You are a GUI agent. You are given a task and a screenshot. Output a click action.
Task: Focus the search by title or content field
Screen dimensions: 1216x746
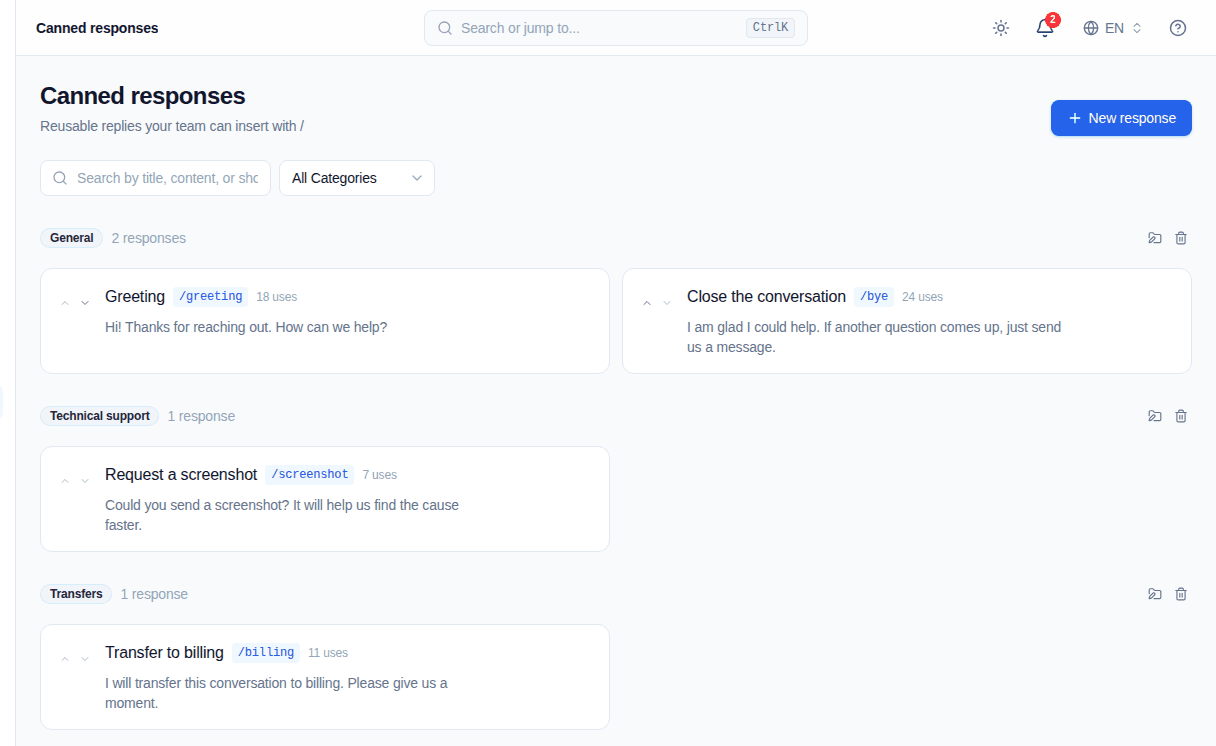click(155, 178)
